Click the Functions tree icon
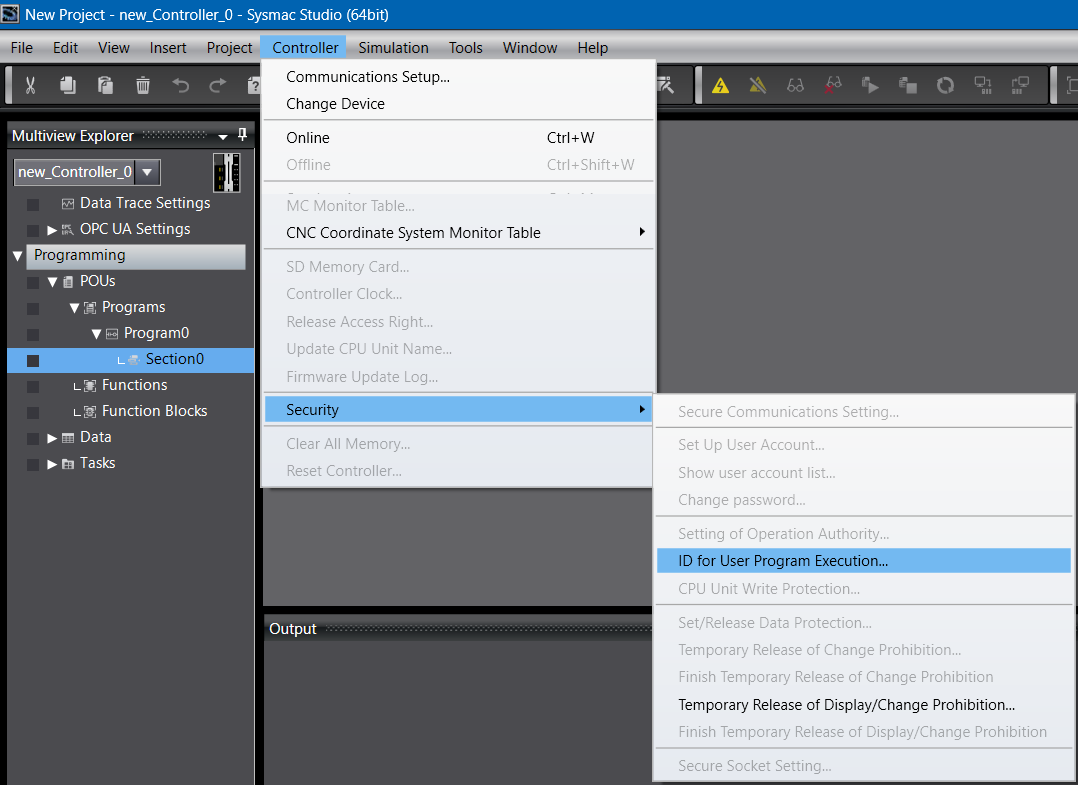 point(89,386)
